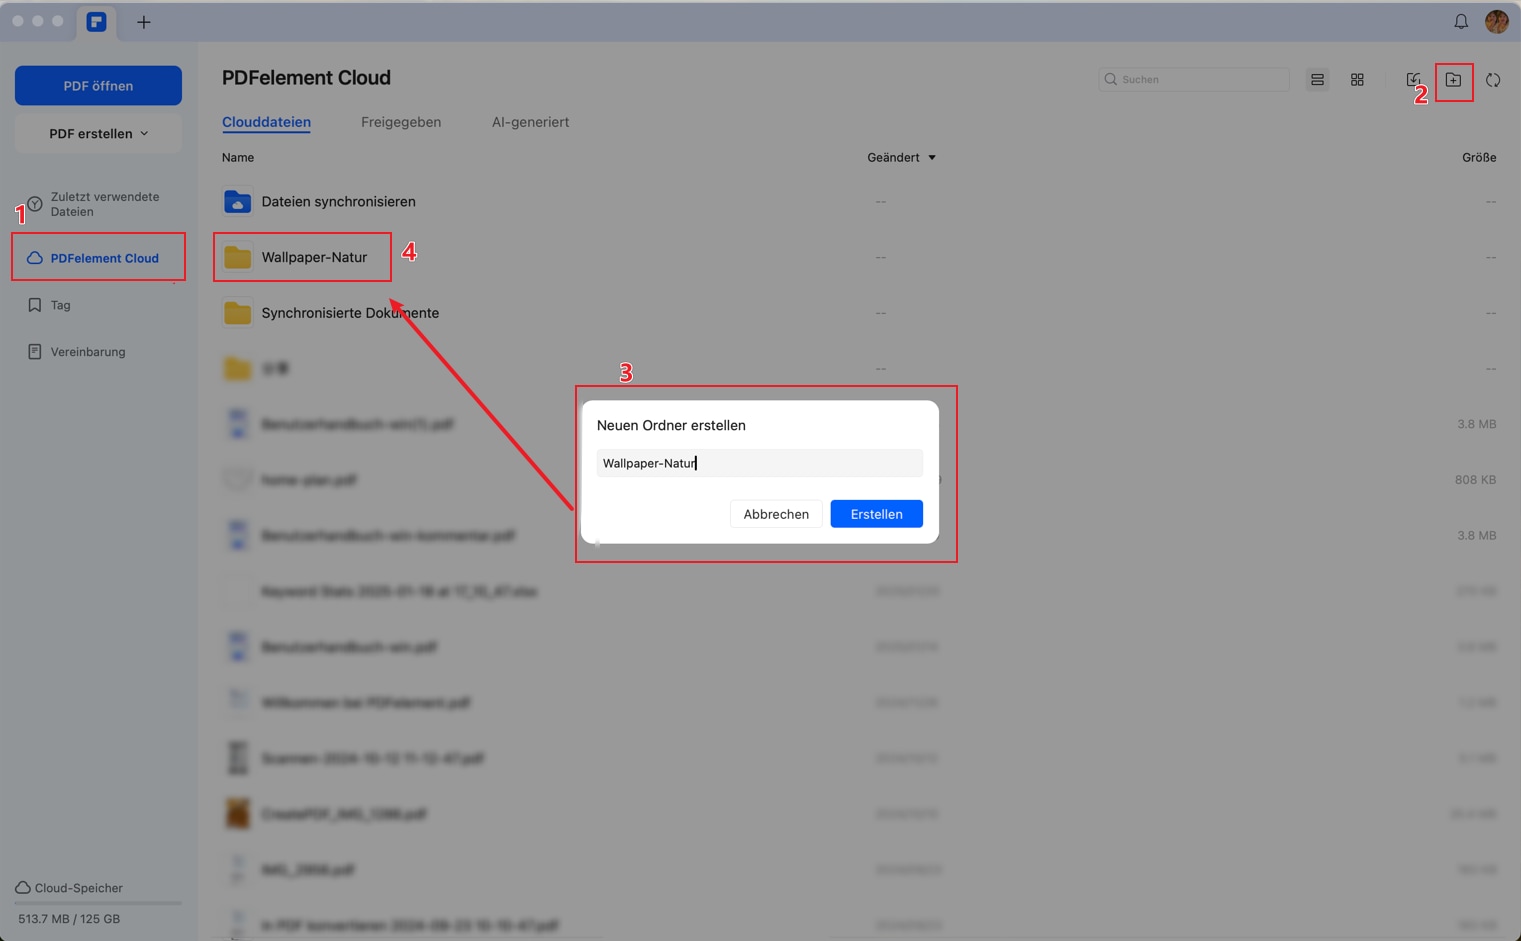Image resolution: width=1521 pixels, height=941 pixels.
Task: Open the notifications bell
Action: [x=1461, y=21]
